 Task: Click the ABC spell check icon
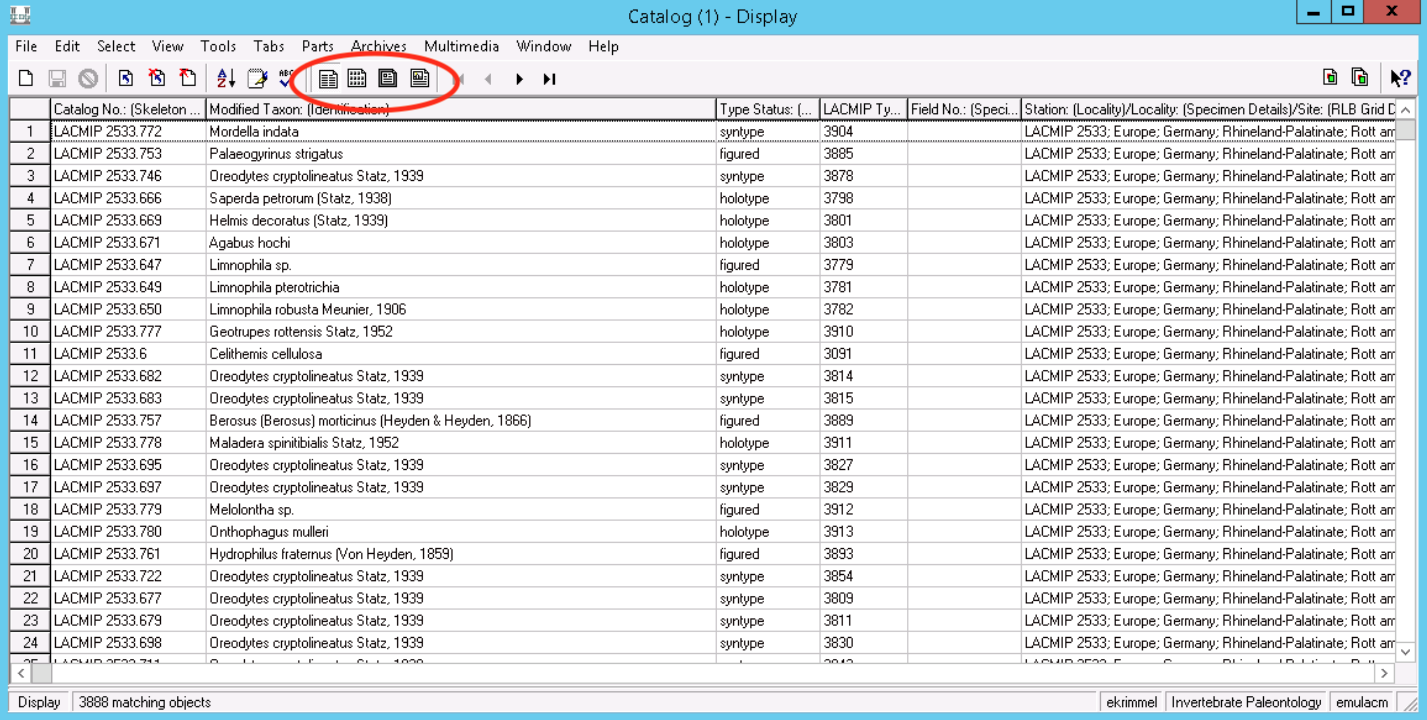[287, 78]
